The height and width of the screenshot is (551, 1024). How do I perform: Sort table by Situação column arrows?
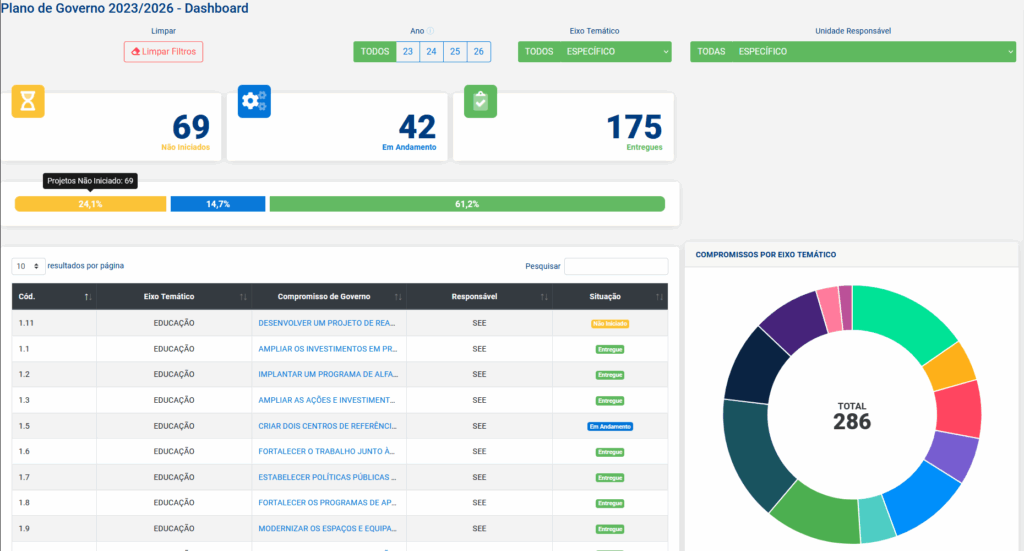tap(659, 297)
